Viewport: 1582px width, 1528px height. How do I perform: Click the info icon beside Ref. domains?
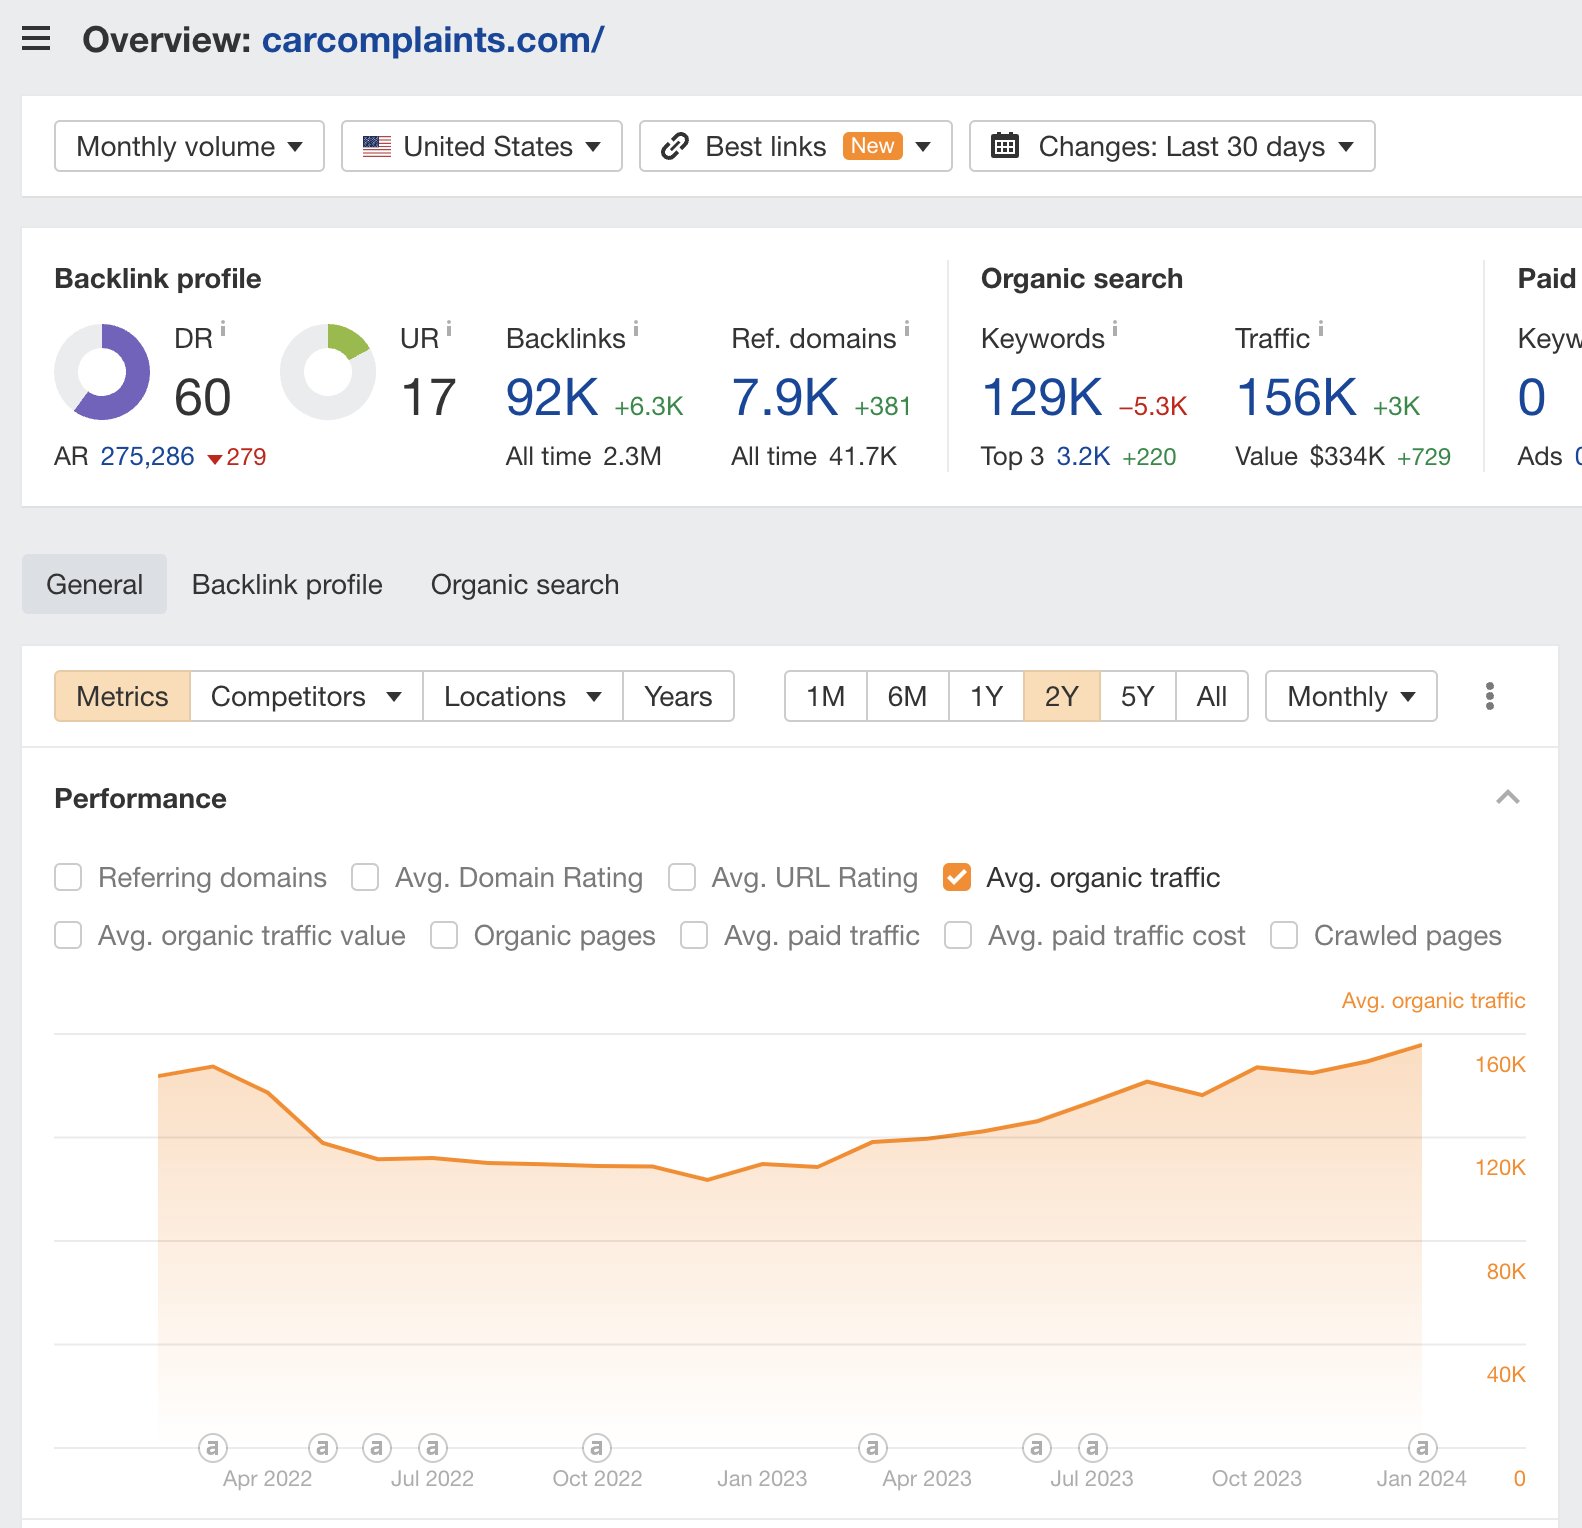pos(907,328)
